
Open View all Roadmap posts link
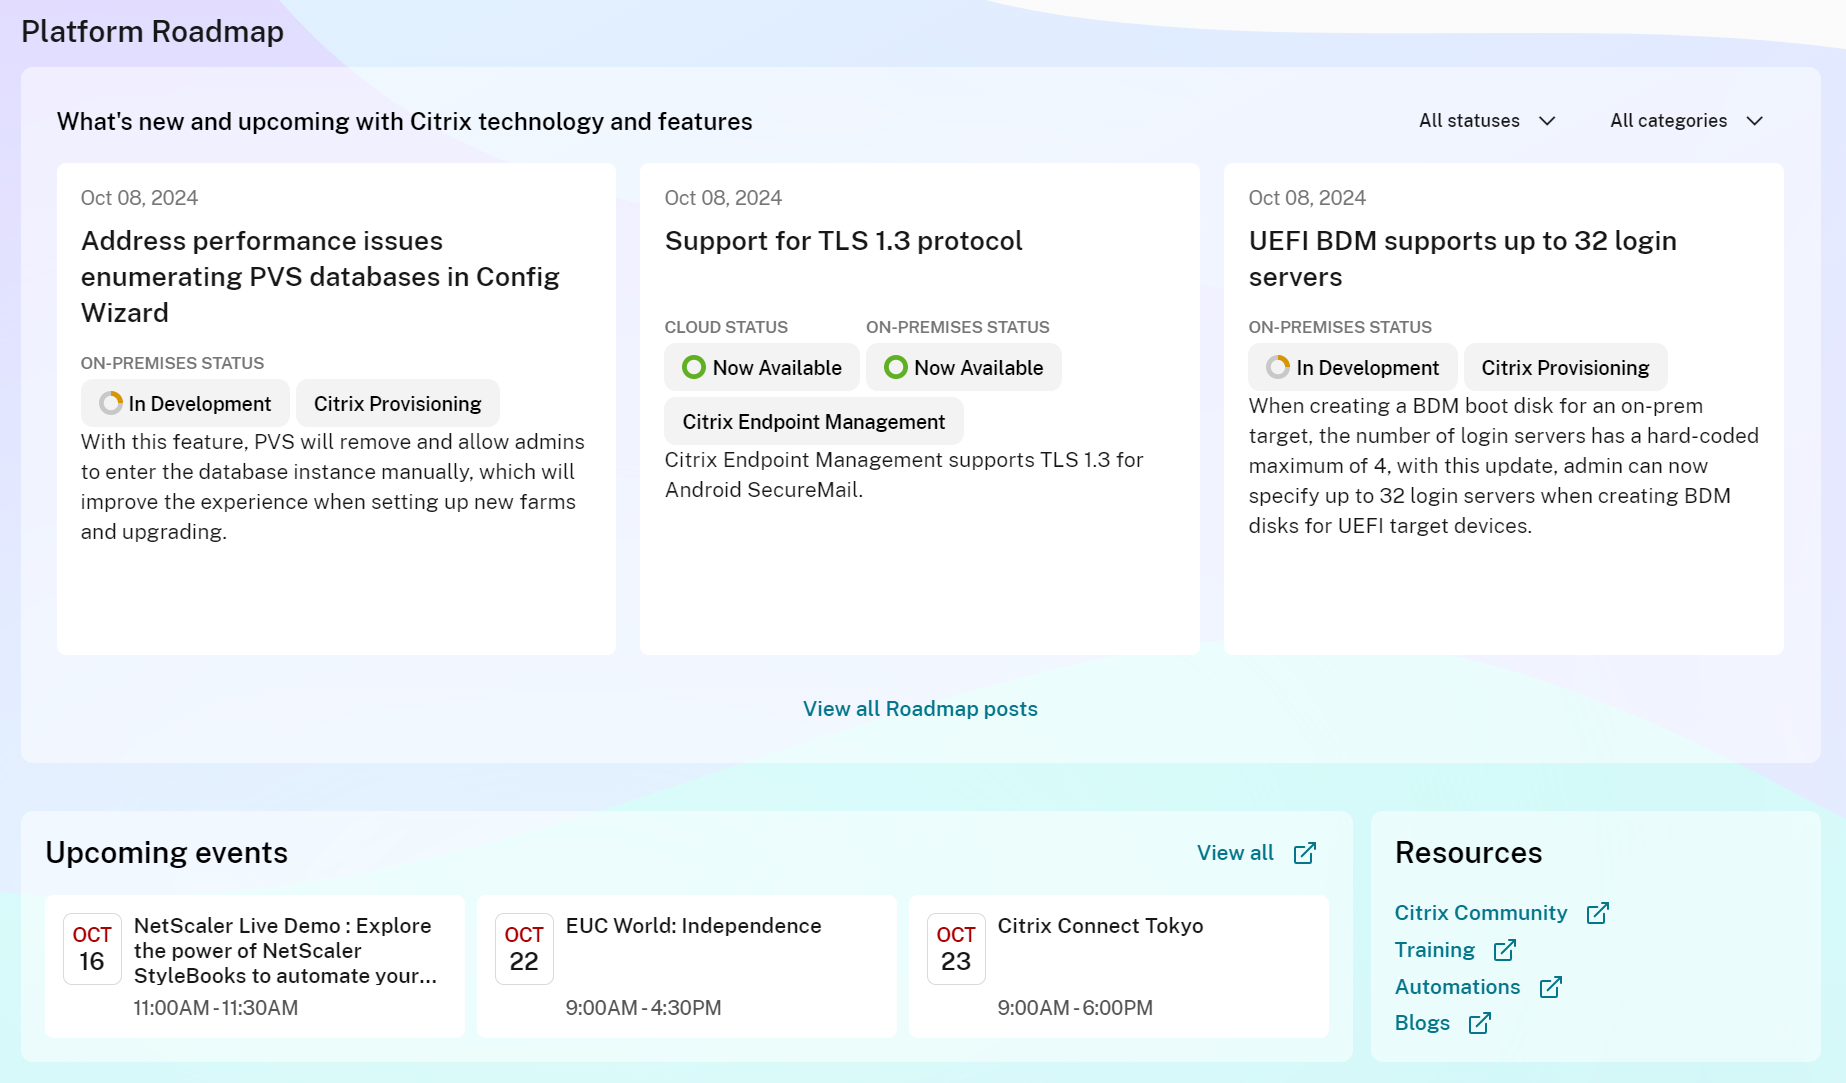[x=920, y=709]
